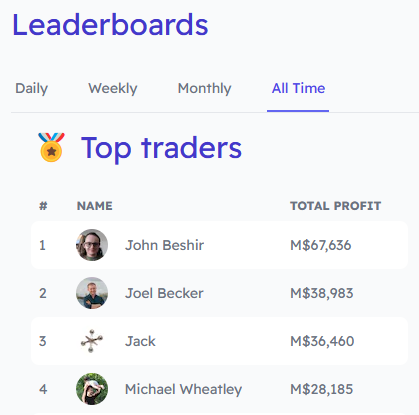Image resolution: width=419 pixels, height=415 pixels.
Task: Switch to the Weekly tab
Action: 113,88
